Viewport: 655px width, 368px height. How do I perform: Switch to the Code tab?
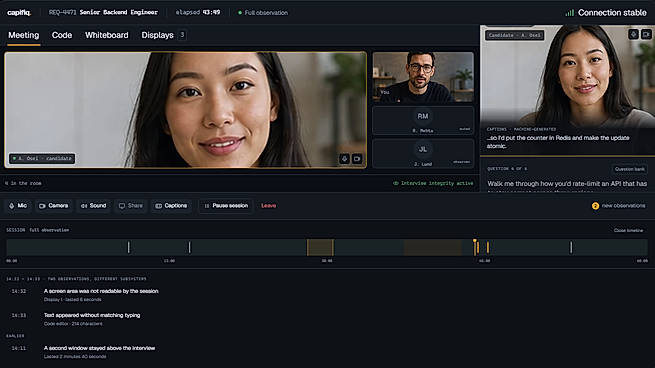pos(62,35)
